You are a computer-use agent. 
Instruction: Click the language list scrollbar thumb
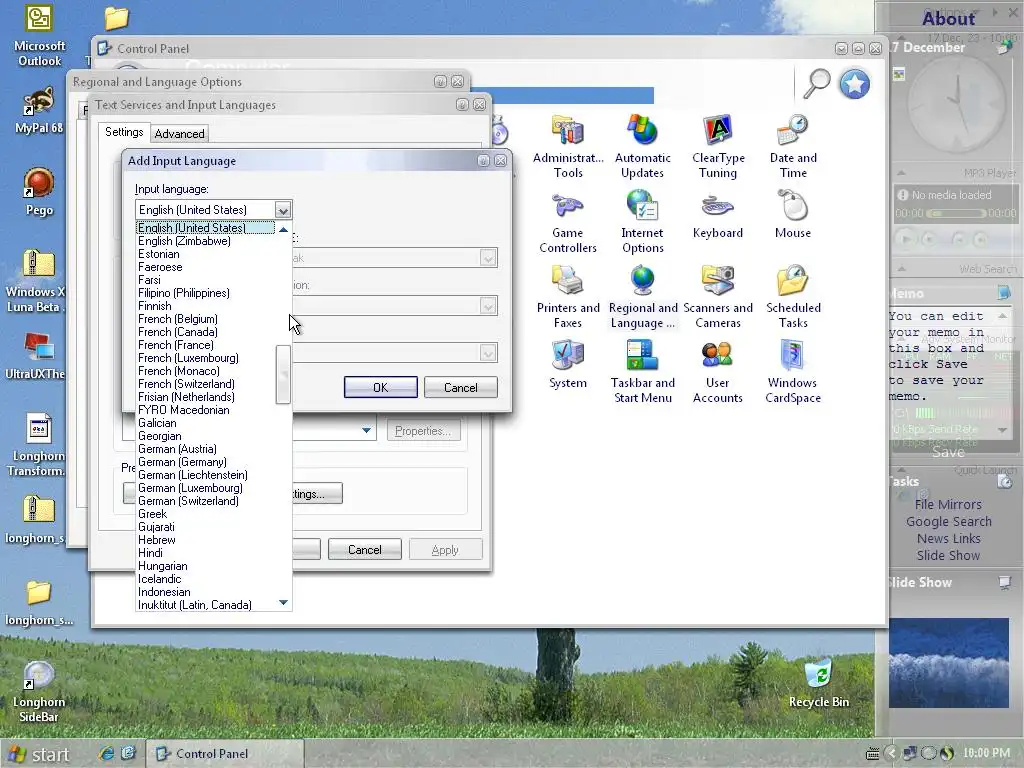tap(283, 374)
